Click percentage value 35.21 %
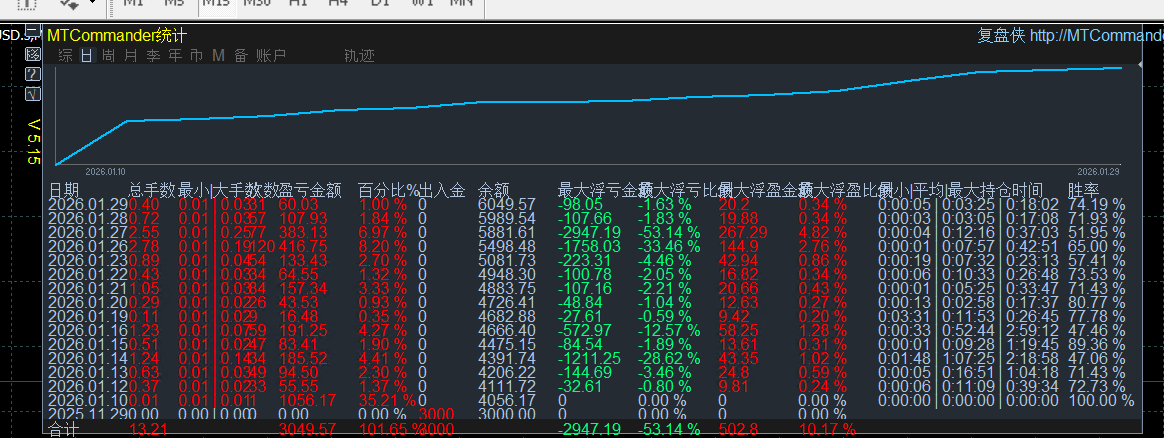This screenshot has height=438, width=1164. pyautogui.click(x=387, y=400)
